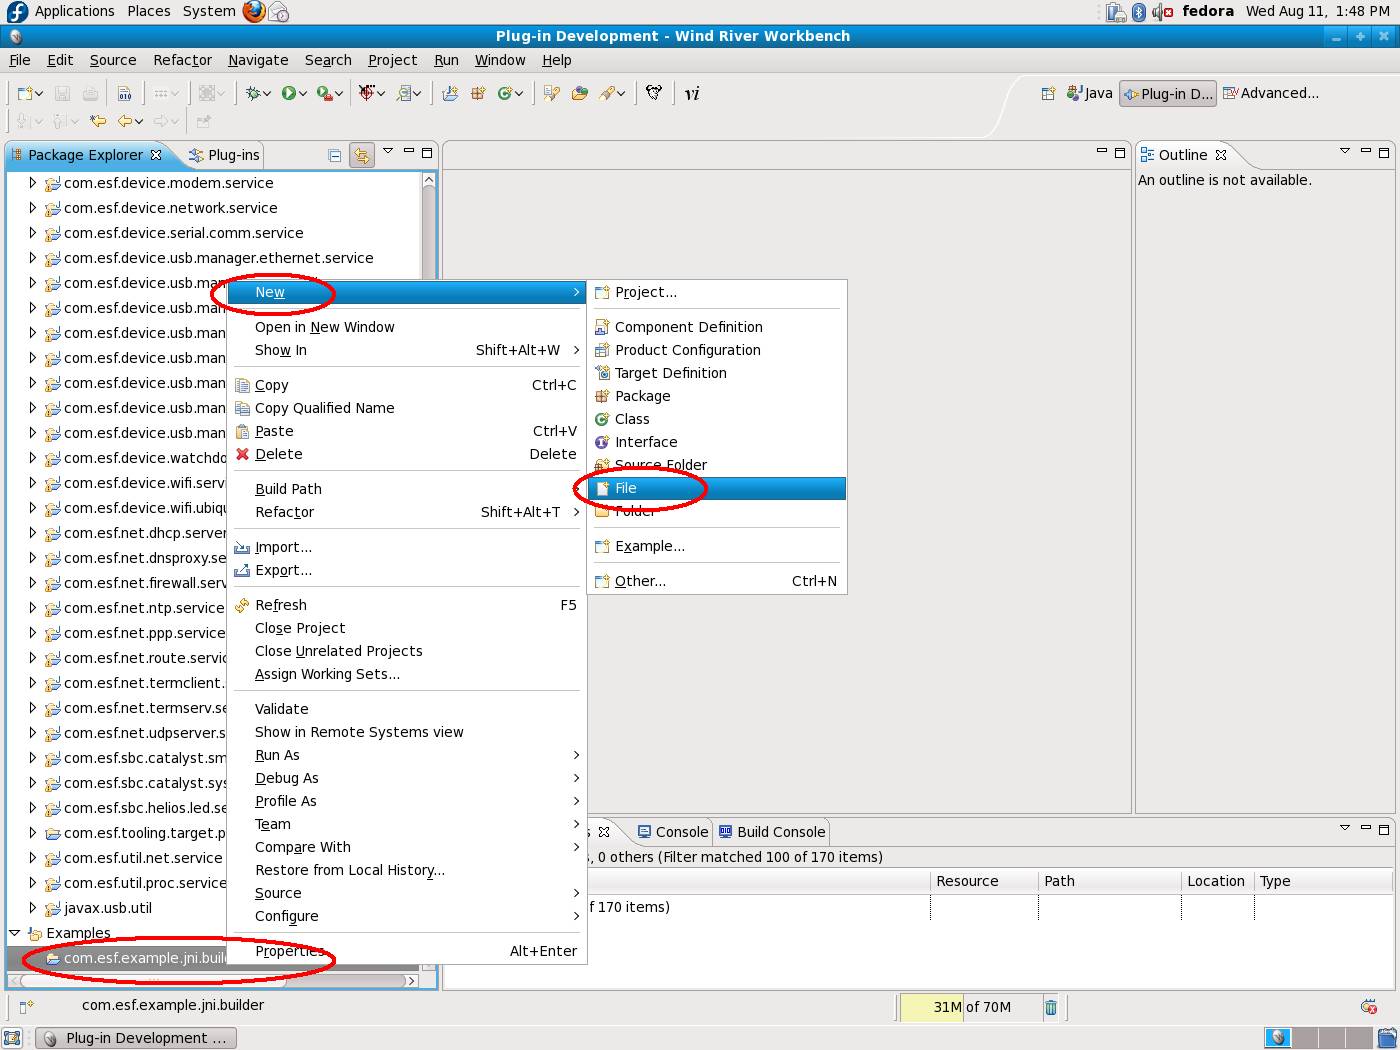Click the New Java Class toolbar icon
The width and height of the screenshot is (1400, 1050).
(x=505, y=93)
